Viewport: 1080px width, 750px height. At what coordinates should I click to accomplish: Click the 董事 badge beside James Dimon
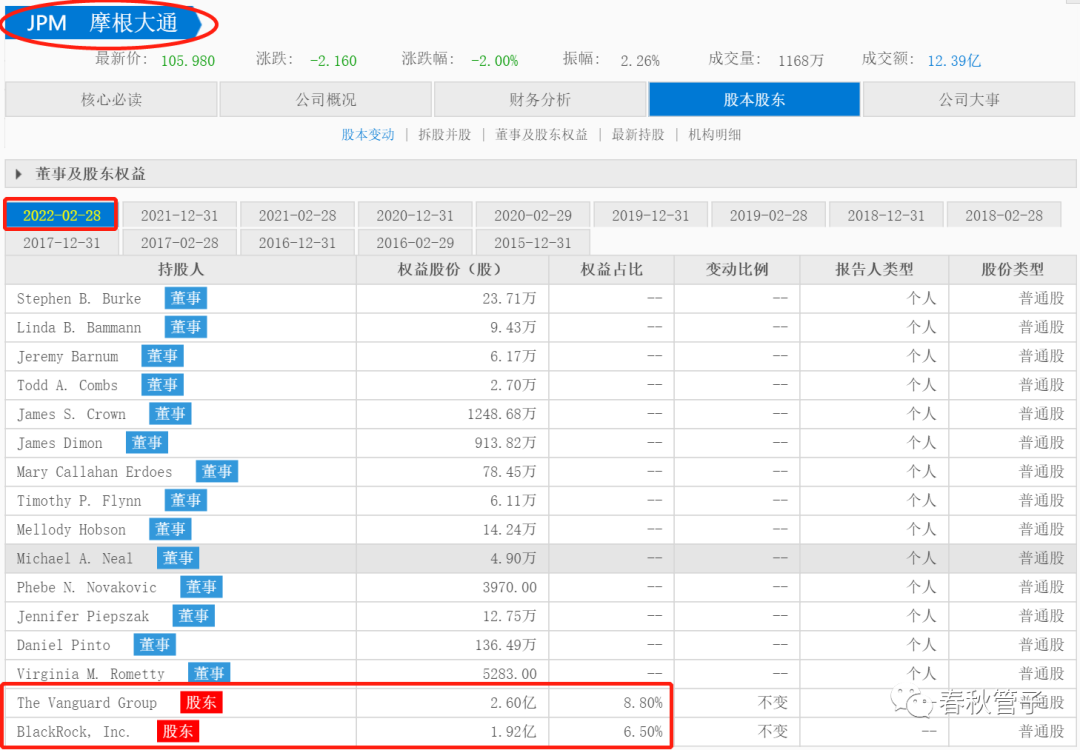[x=147, y=443]
